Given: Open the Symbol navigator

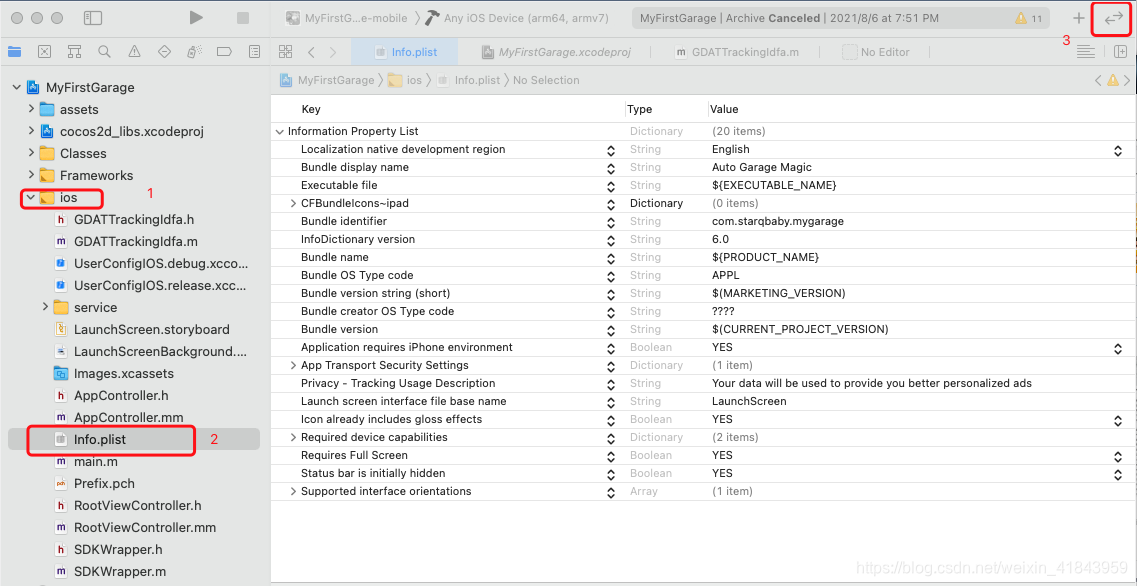Looking at the screenshot, I should click(74, 51).
